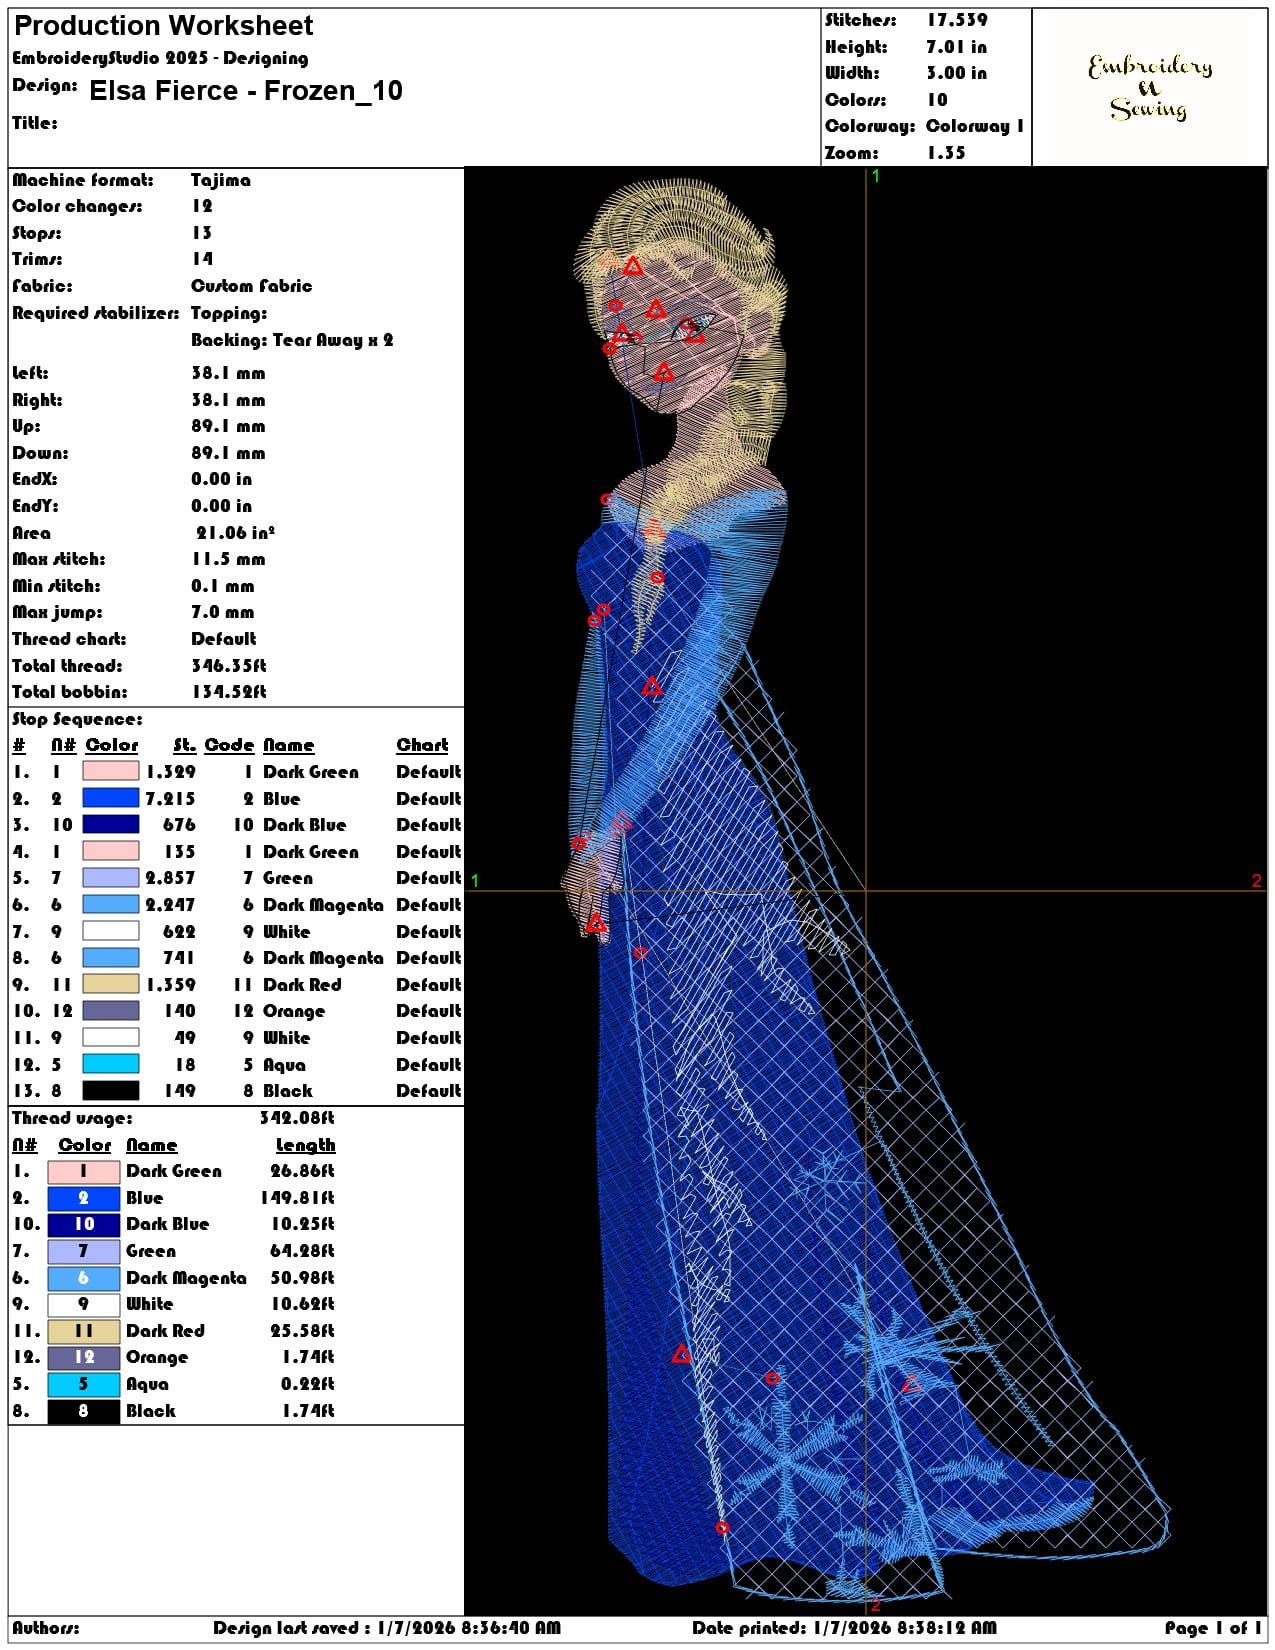This screenshot has height=1650, width=1275.
Task: Click the Dark Blue swatch in stop 3
Action: click(x=110, y=825)
